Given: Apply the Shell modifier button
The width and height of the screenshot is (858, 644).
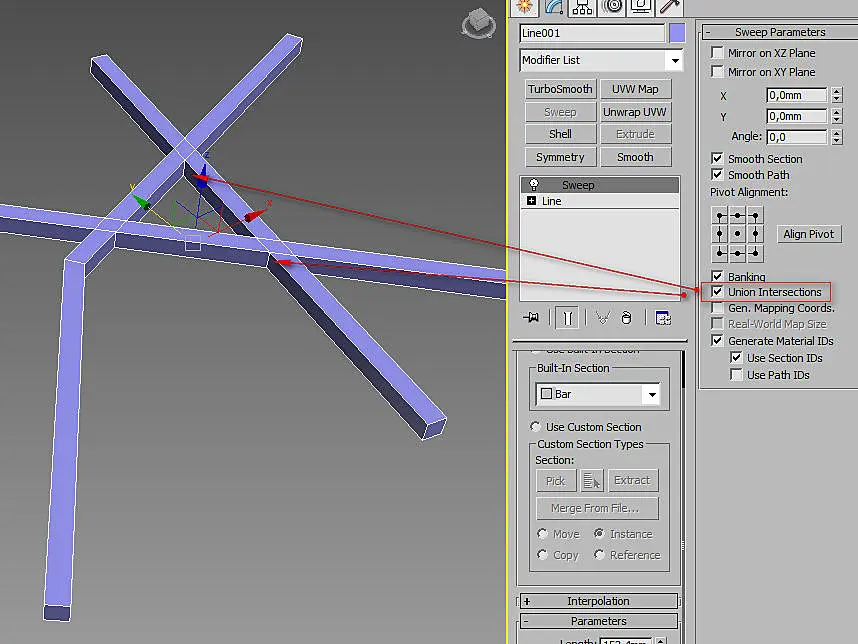Looking at the screenshot, I should point(560,134).
